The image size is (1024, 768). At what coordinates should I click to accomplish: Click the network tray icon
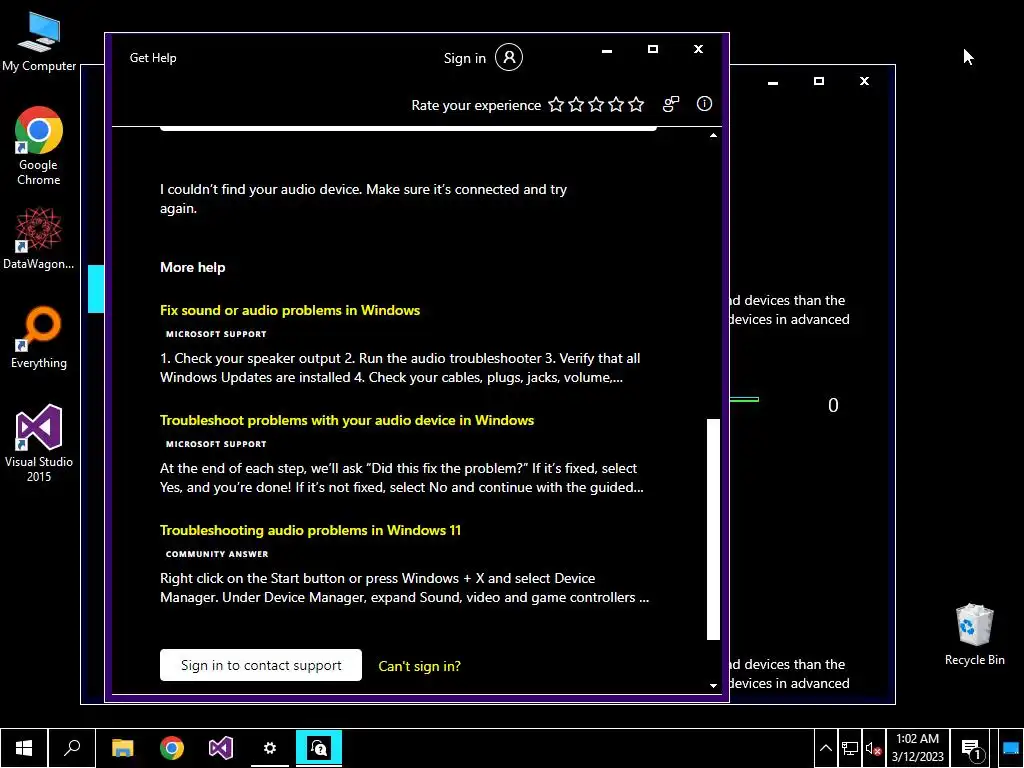tap(850, 748)
